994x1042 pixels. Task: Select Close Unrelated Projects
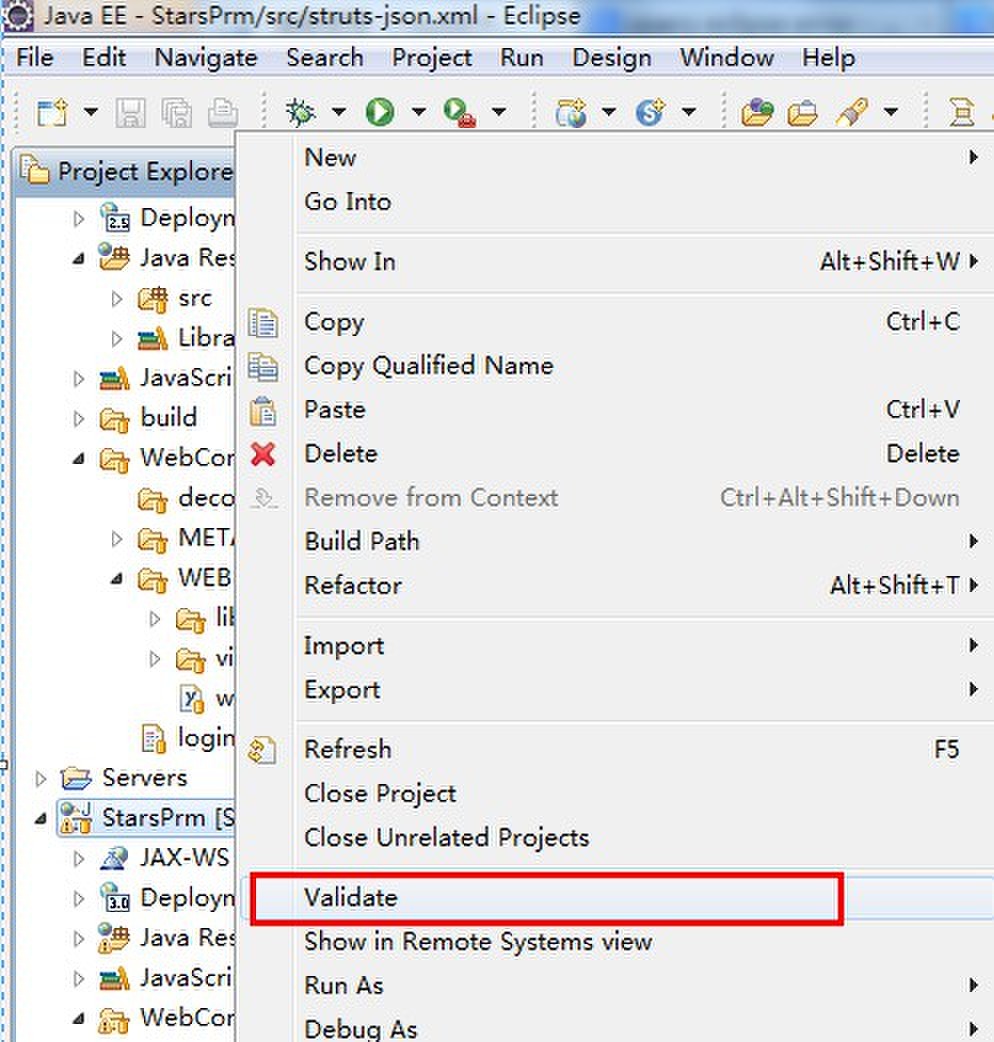click(614, 838)
